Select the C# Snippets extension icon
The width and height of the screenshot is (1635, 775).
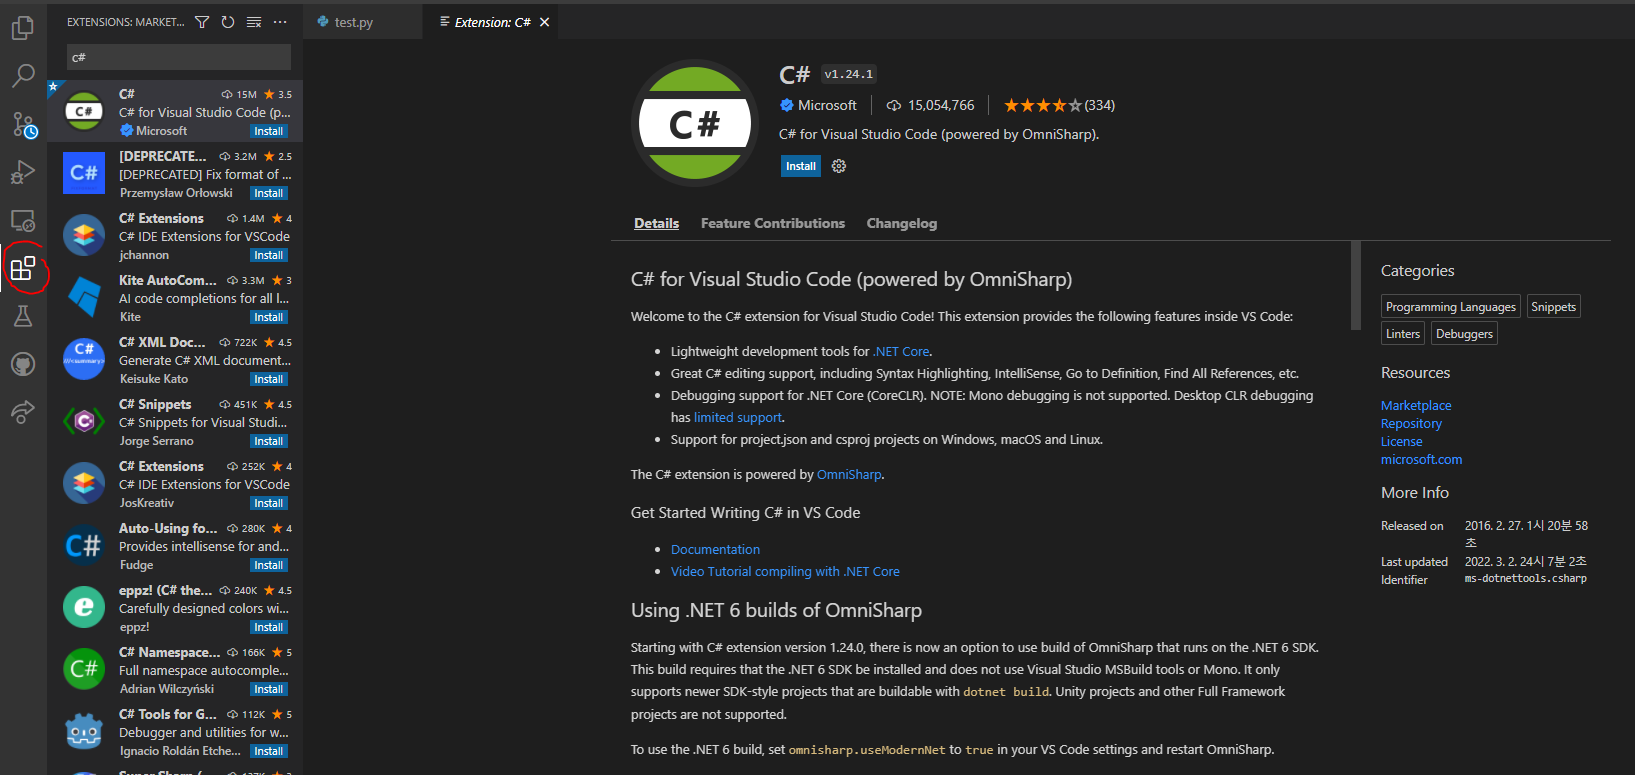(x=84, y=421)
